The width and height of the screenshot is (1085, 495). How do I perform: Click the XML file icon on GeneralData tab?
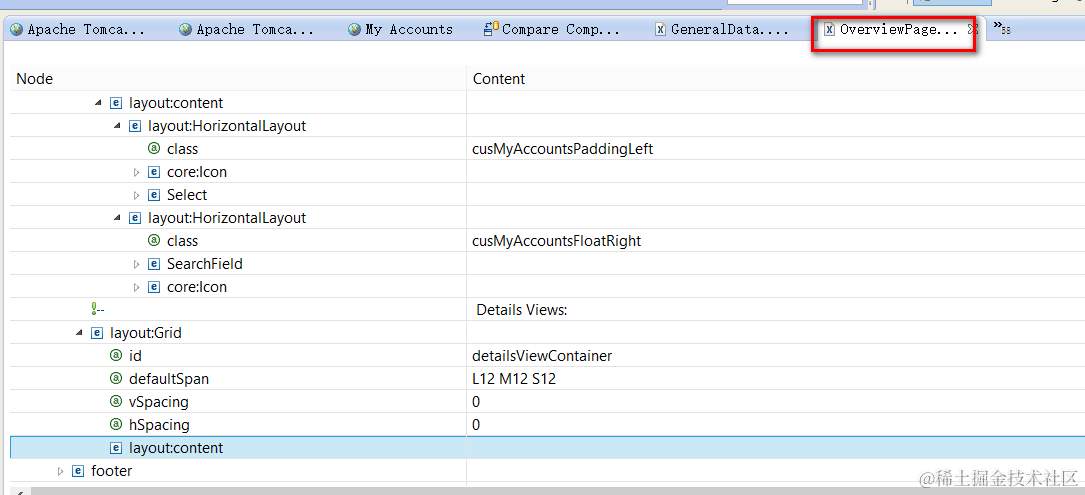[x=661, y=29]
